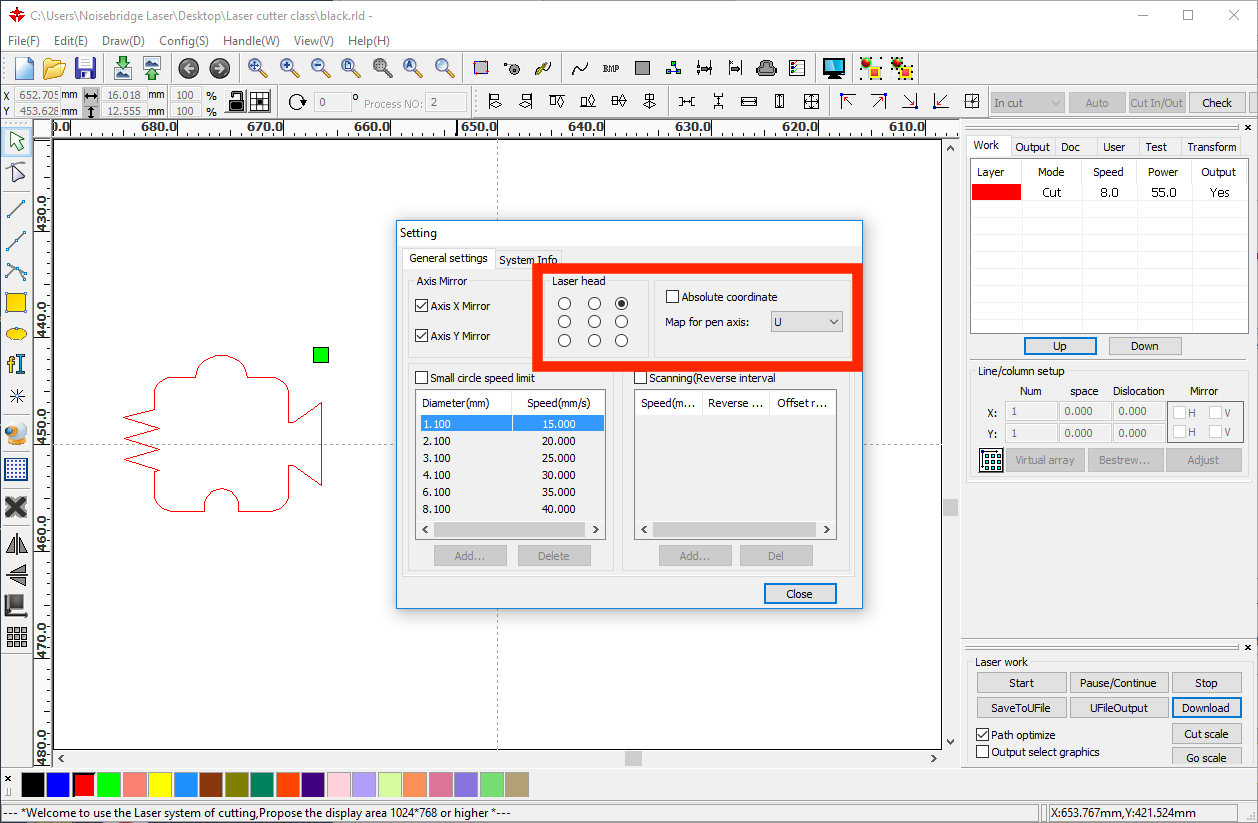Image resolution: width=1258 pixels, height=823 pixels.
Task: Click the BMP import icon
Action: point(611,68)
